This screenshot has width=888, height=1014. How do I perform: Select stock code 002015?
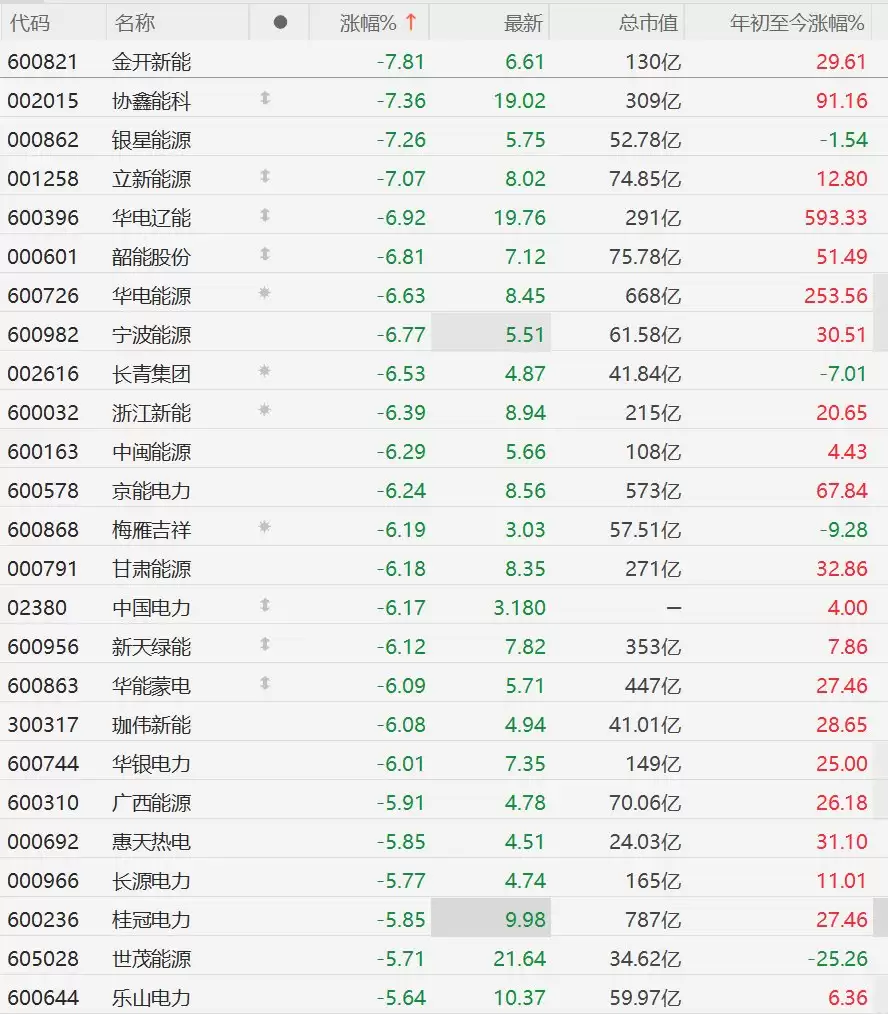coord(43,101)
